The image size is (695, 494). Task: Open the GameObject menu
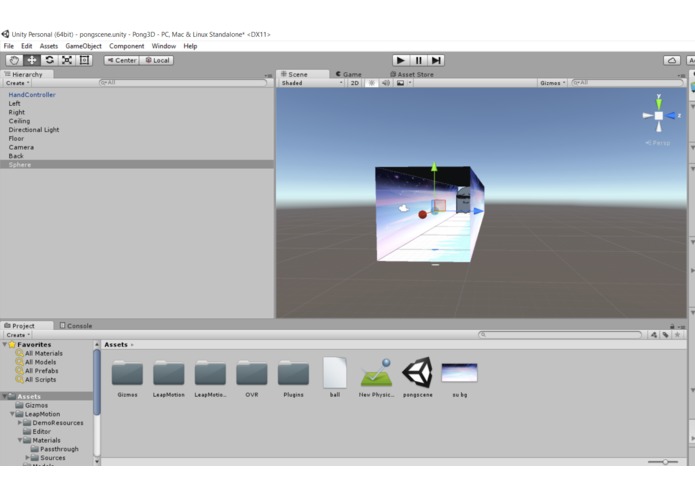tap(83, 46)
